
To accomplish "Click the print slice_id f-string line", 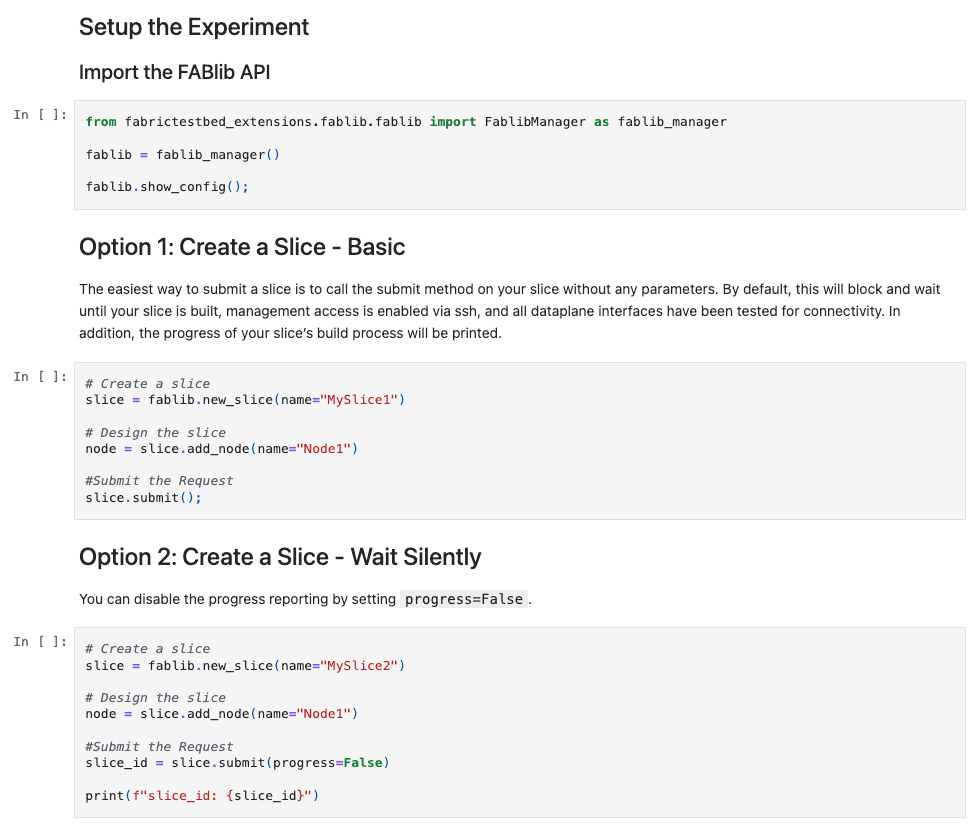I will coord(201,796).
